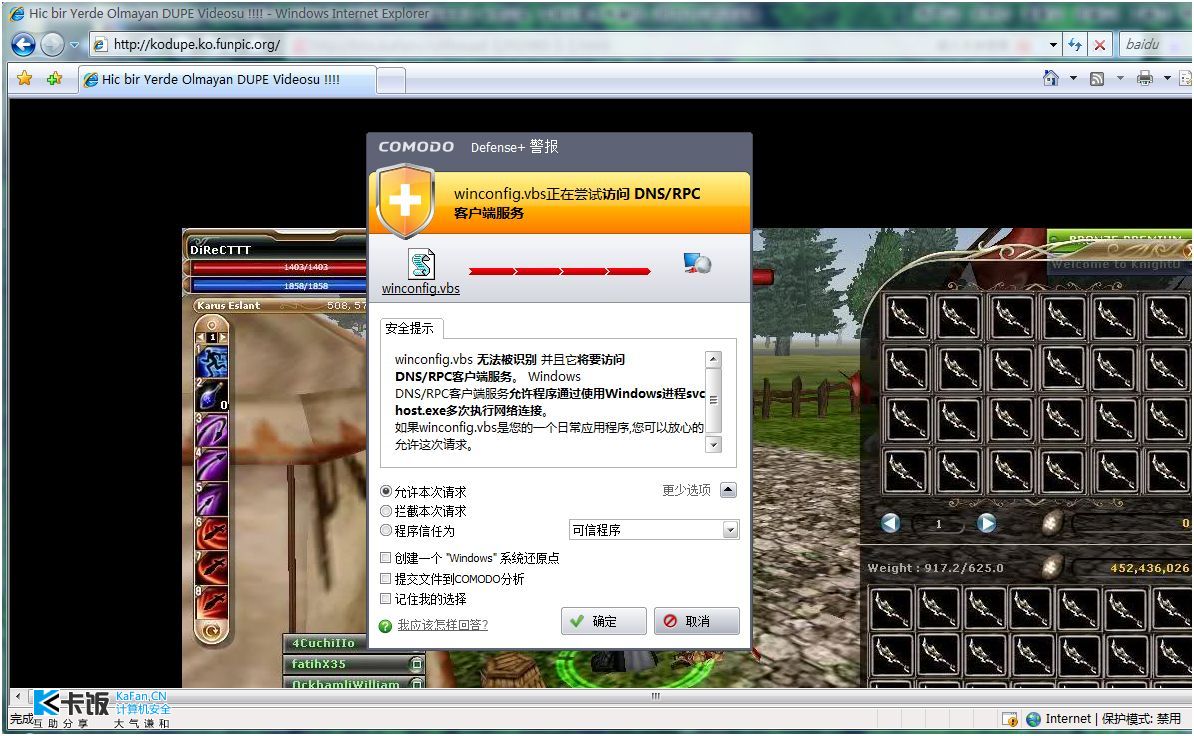The width and height of the screenshot is (1194, 736).
Task: Click the red Stop loading icon
Action: coord(1100,45)
